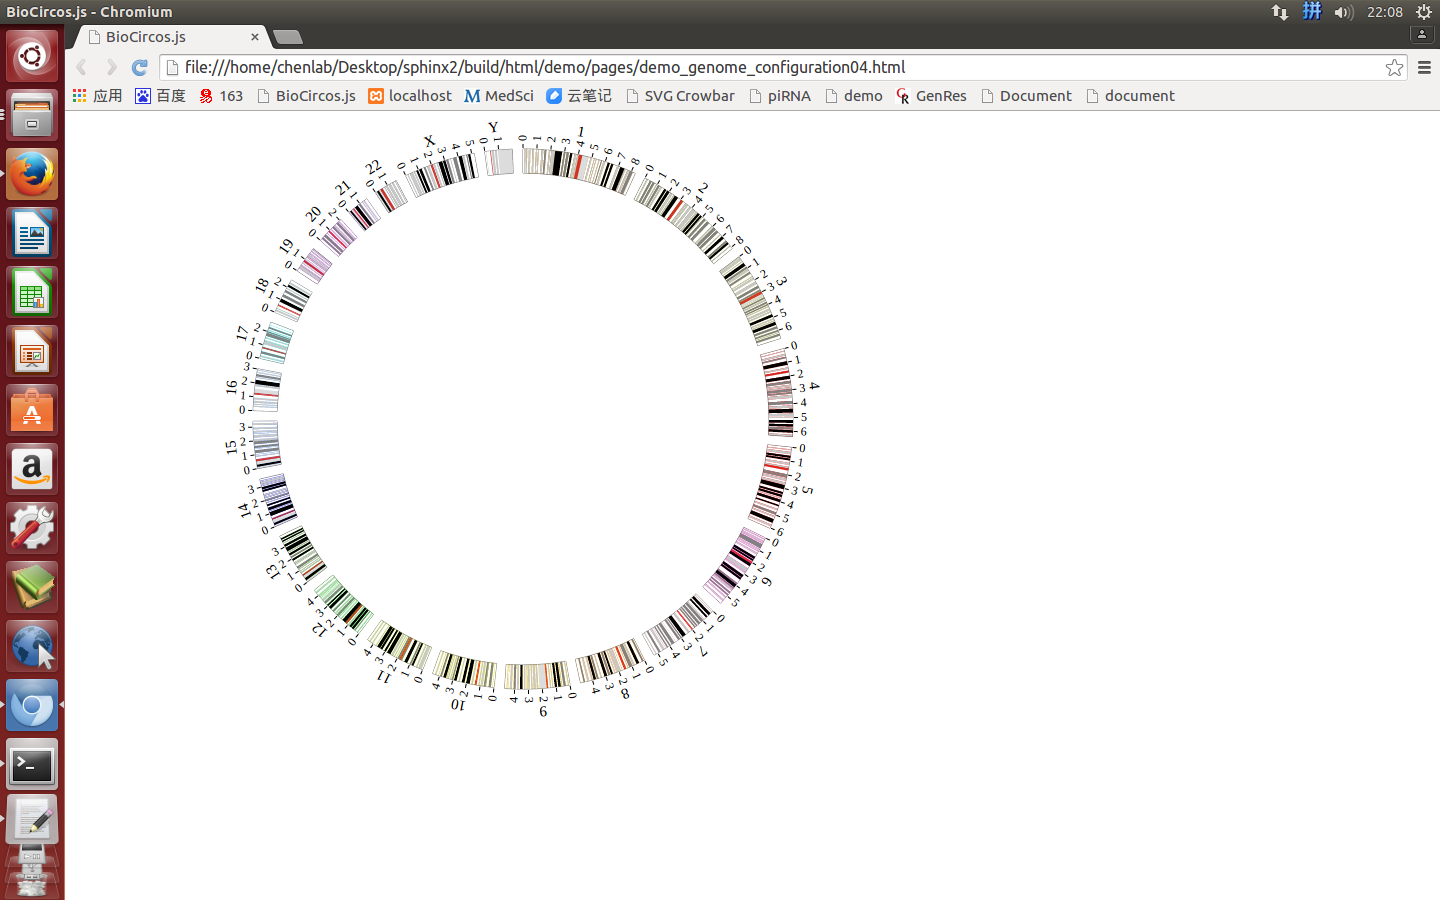Open the localhost bookmark

[x=410, y=96]
